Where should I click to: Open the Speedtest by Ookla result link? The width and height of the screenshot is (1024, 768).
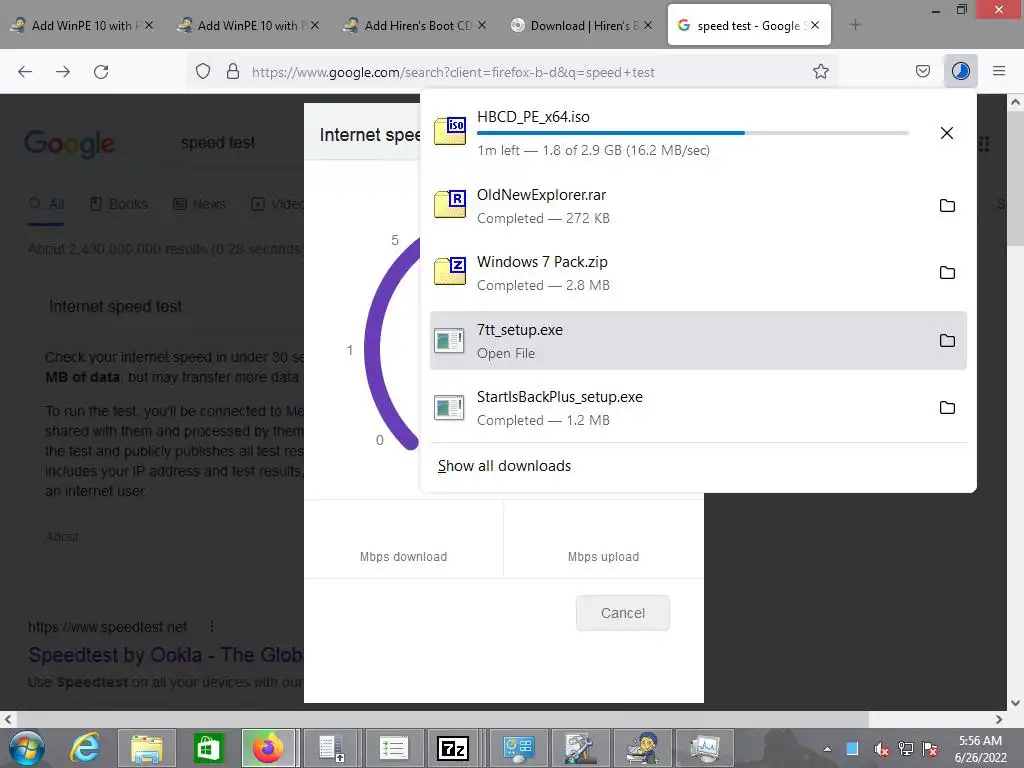[x=166, y=654]
